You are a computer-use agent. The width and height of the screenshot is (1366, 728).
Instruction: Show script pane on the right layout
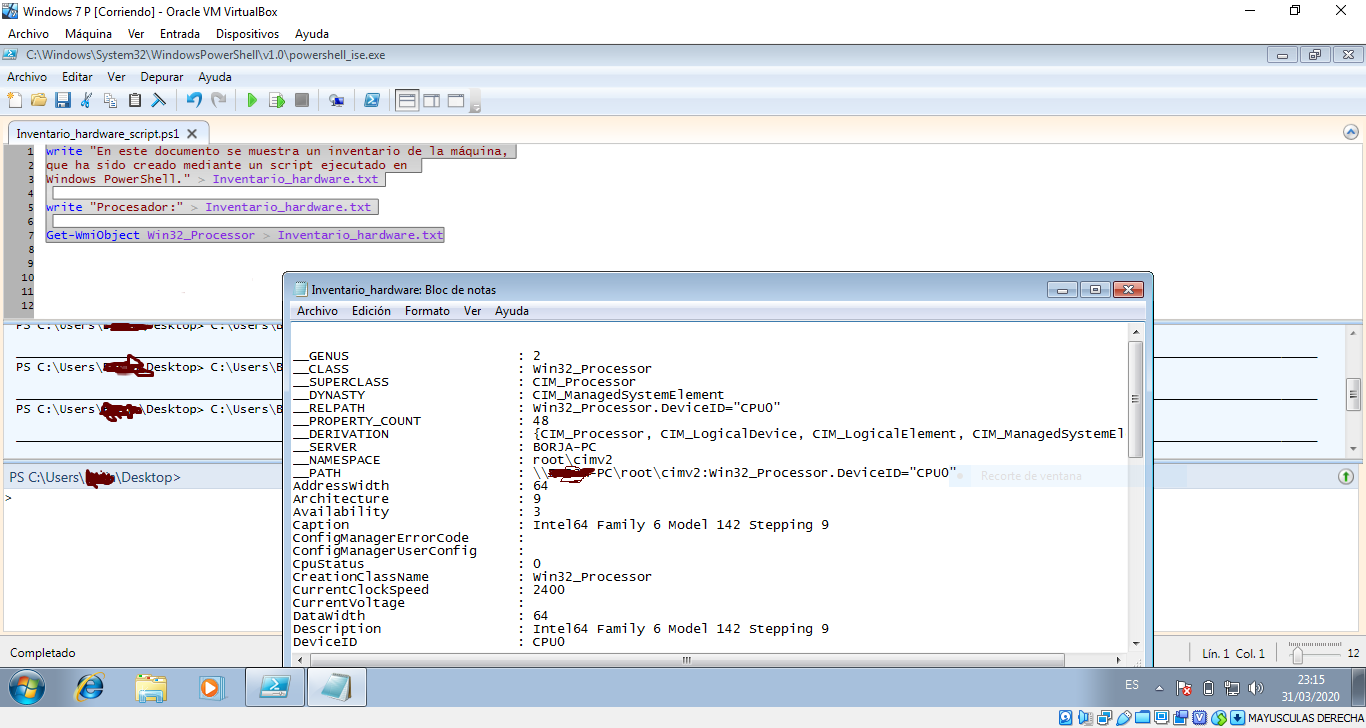[x=432, y=100]
